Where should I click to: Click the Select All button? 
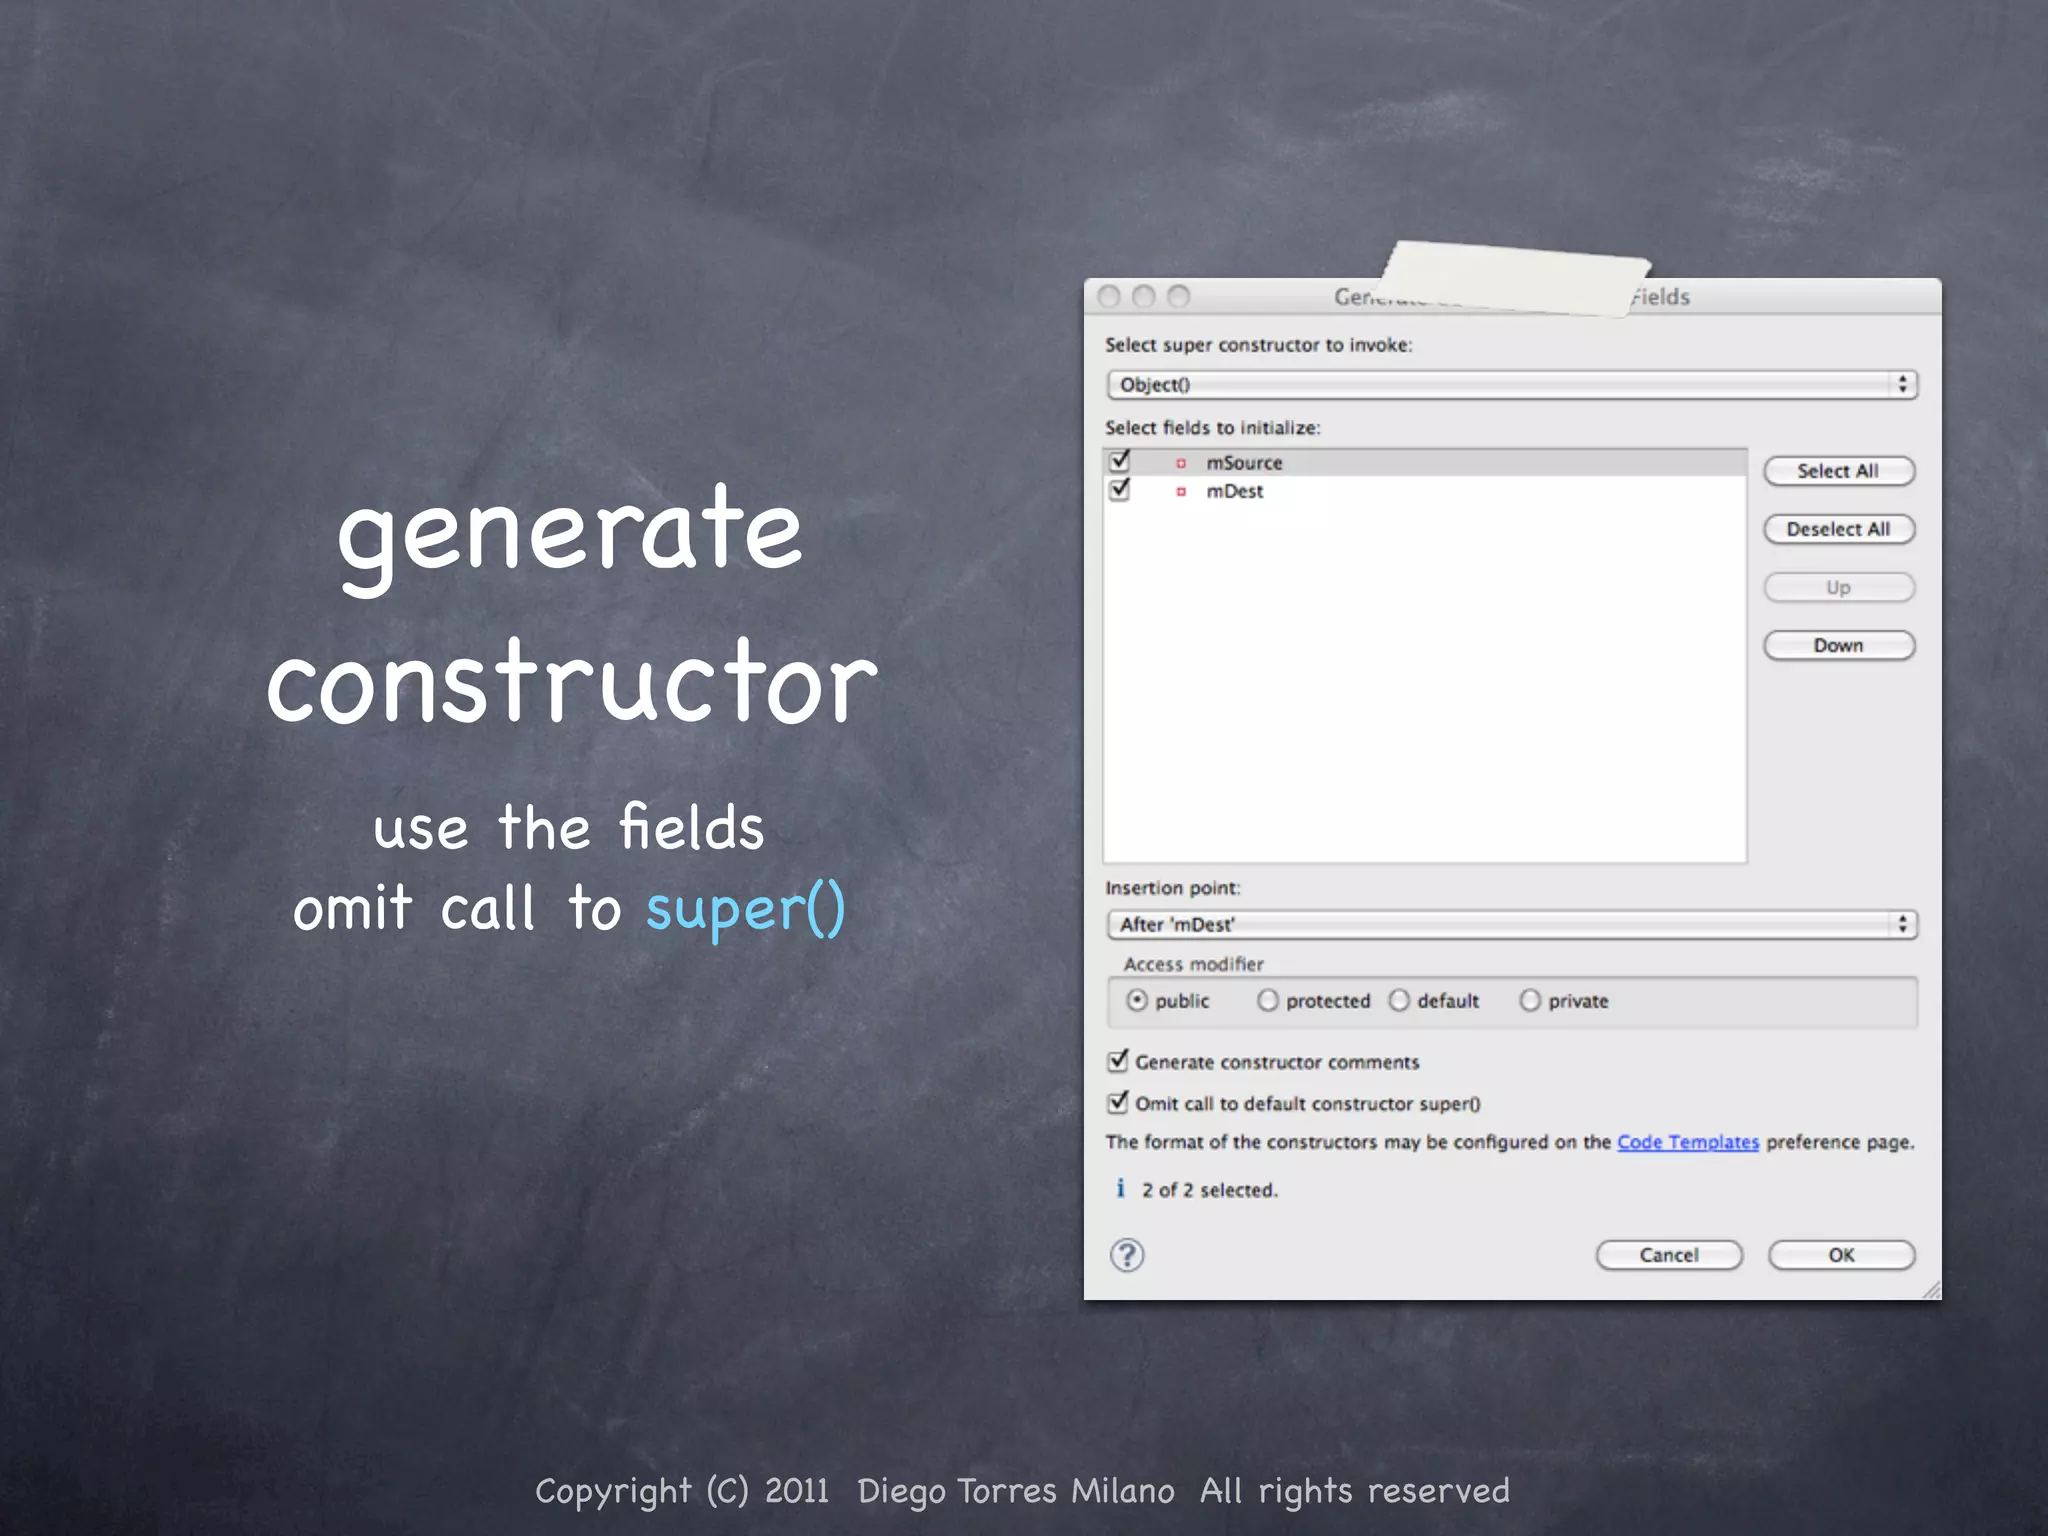[1839, 471]
